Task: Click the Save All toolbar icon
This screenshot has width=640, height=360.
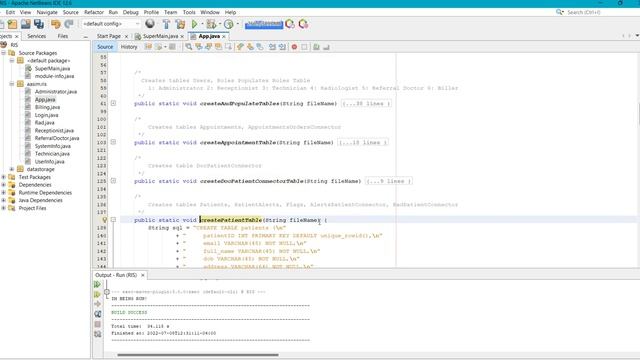Action: pyautogui.click(x=39, y=24)
